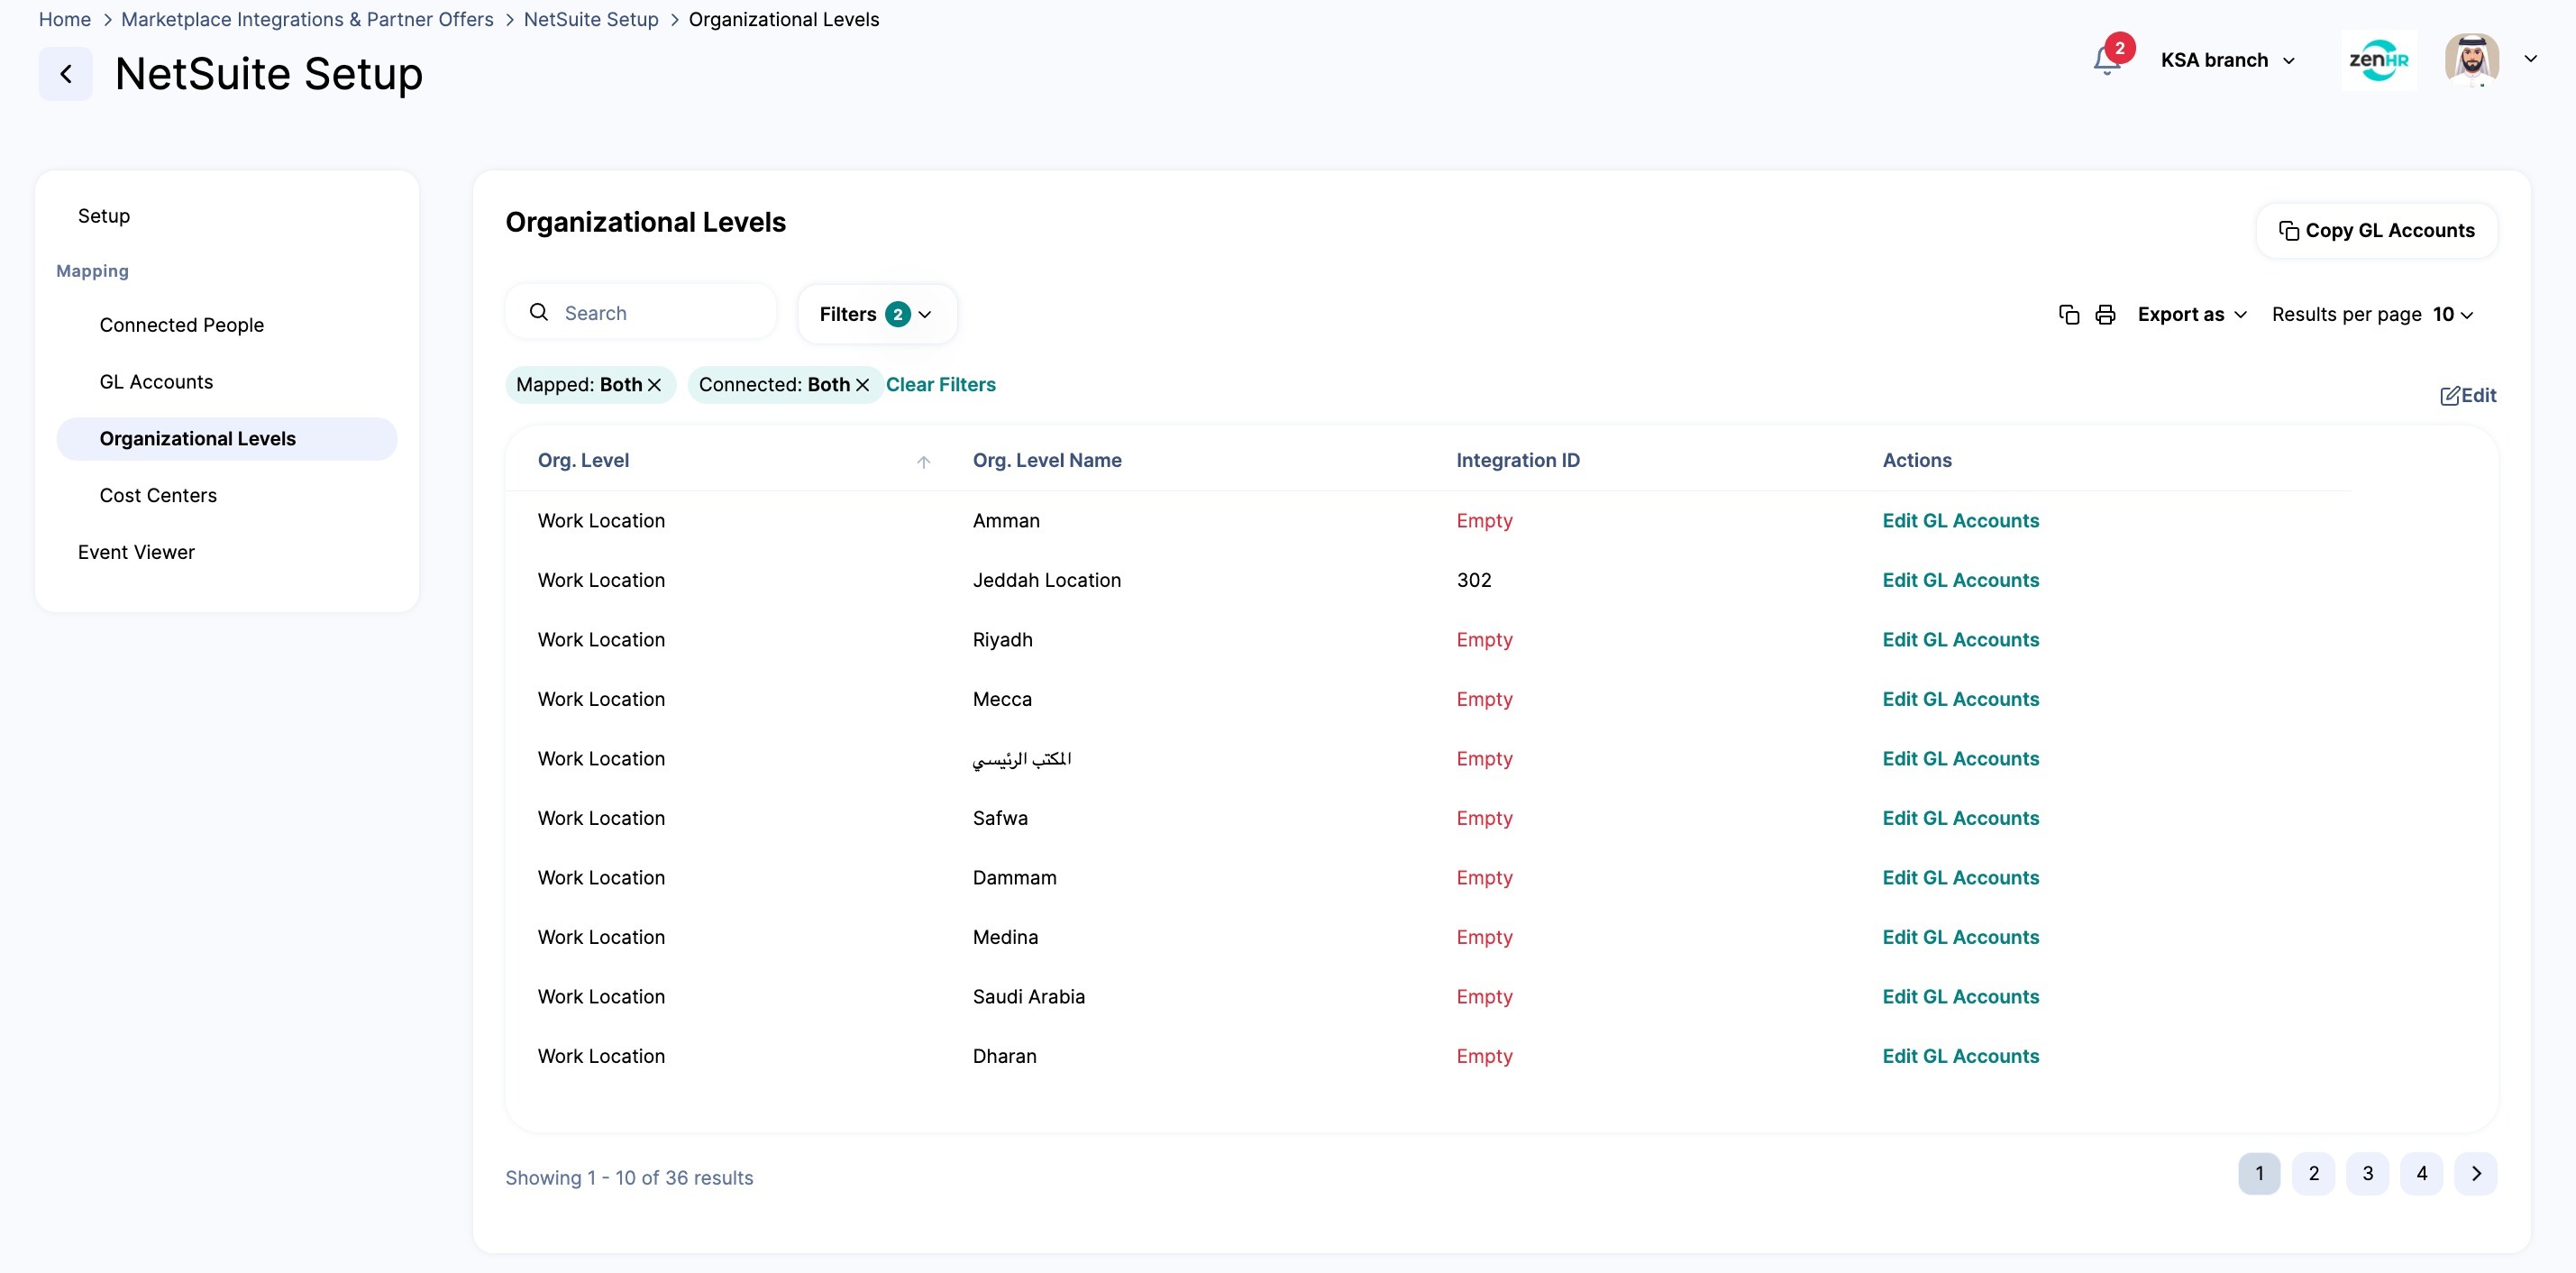Go to page 3

(2367, 1173)
